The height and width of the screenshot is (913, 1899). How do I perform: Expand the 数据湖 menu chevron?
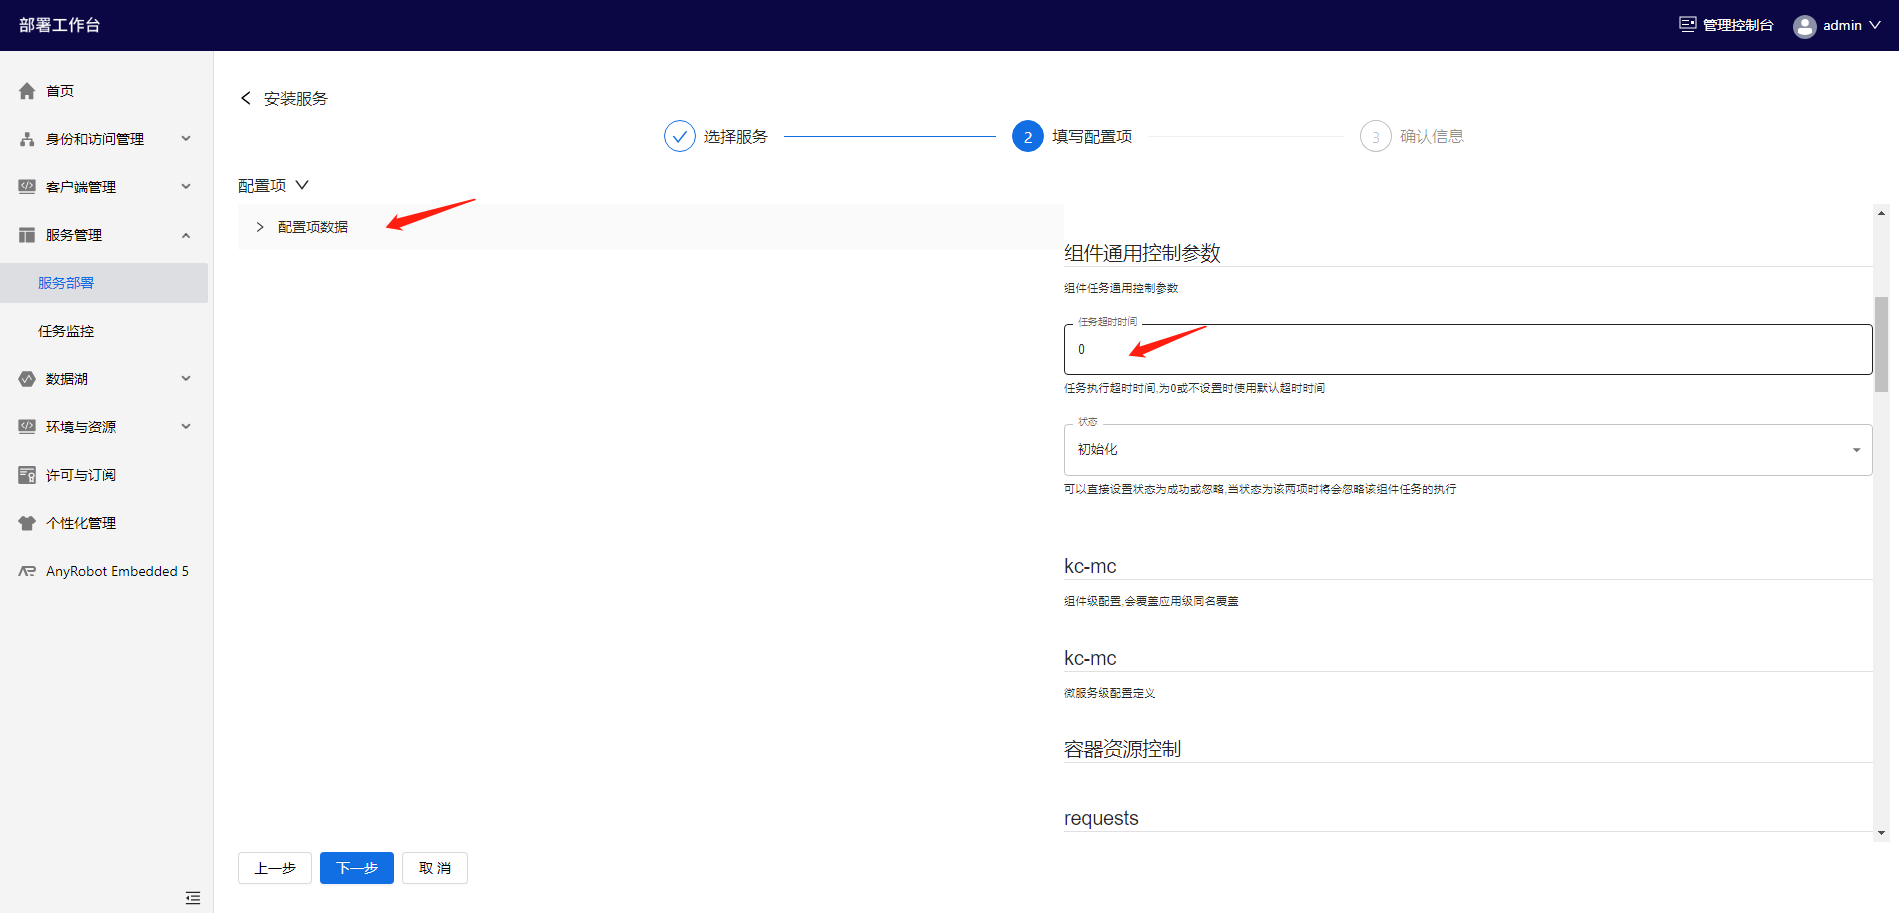[x=186, y=379]
